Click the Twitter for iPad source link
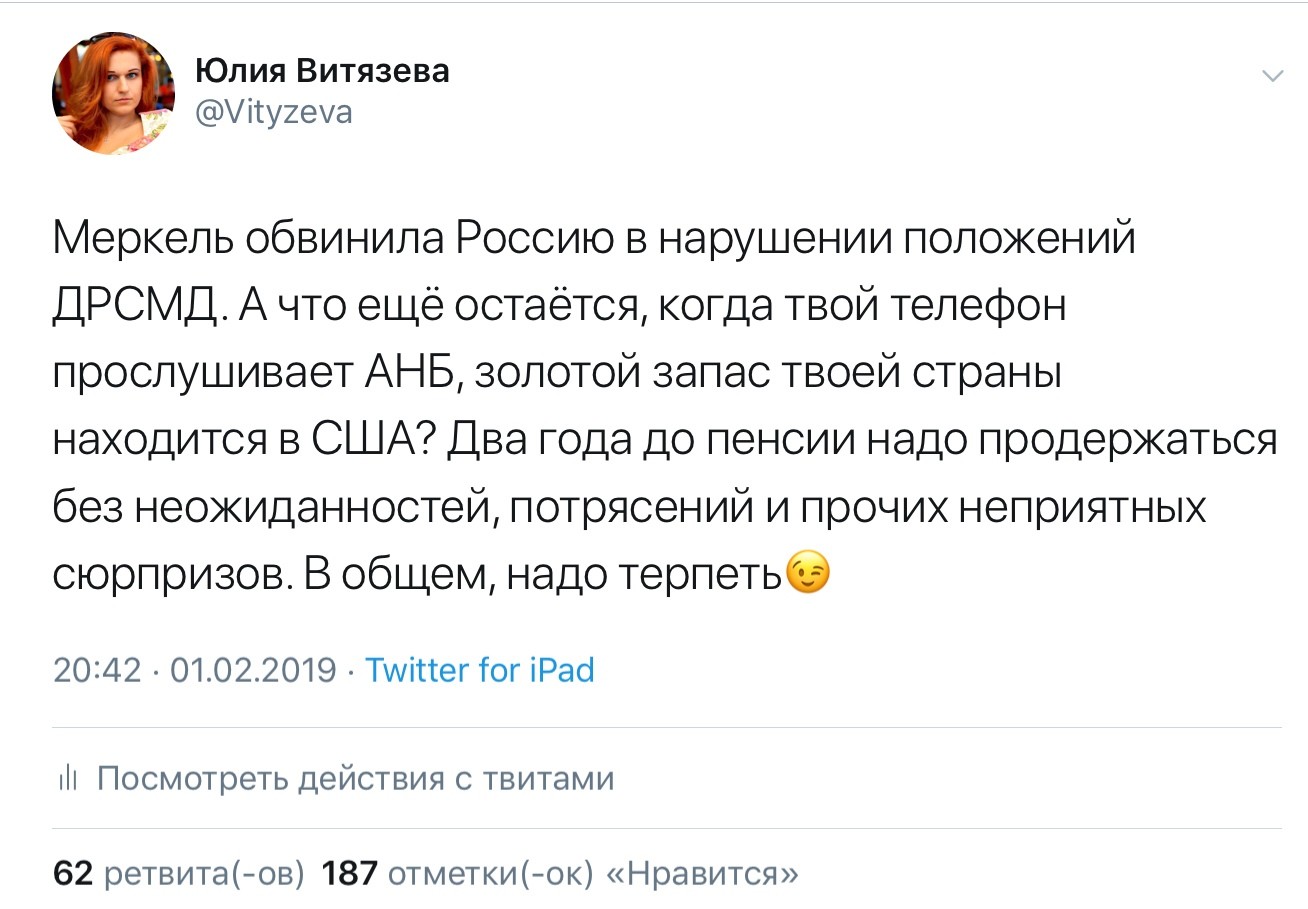Viewport: 1308px width, 909px height. pos(480,669)
